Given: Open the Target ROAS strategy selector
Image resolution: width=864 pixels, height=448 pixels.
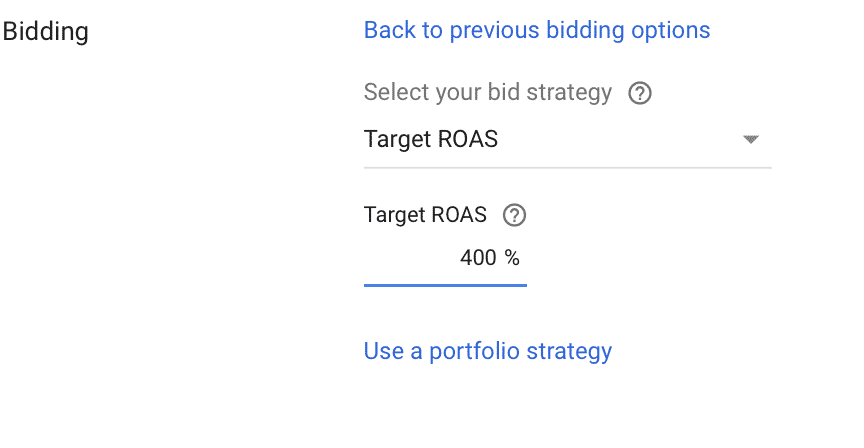Looking at the screenshot, I should click(568, 139).
